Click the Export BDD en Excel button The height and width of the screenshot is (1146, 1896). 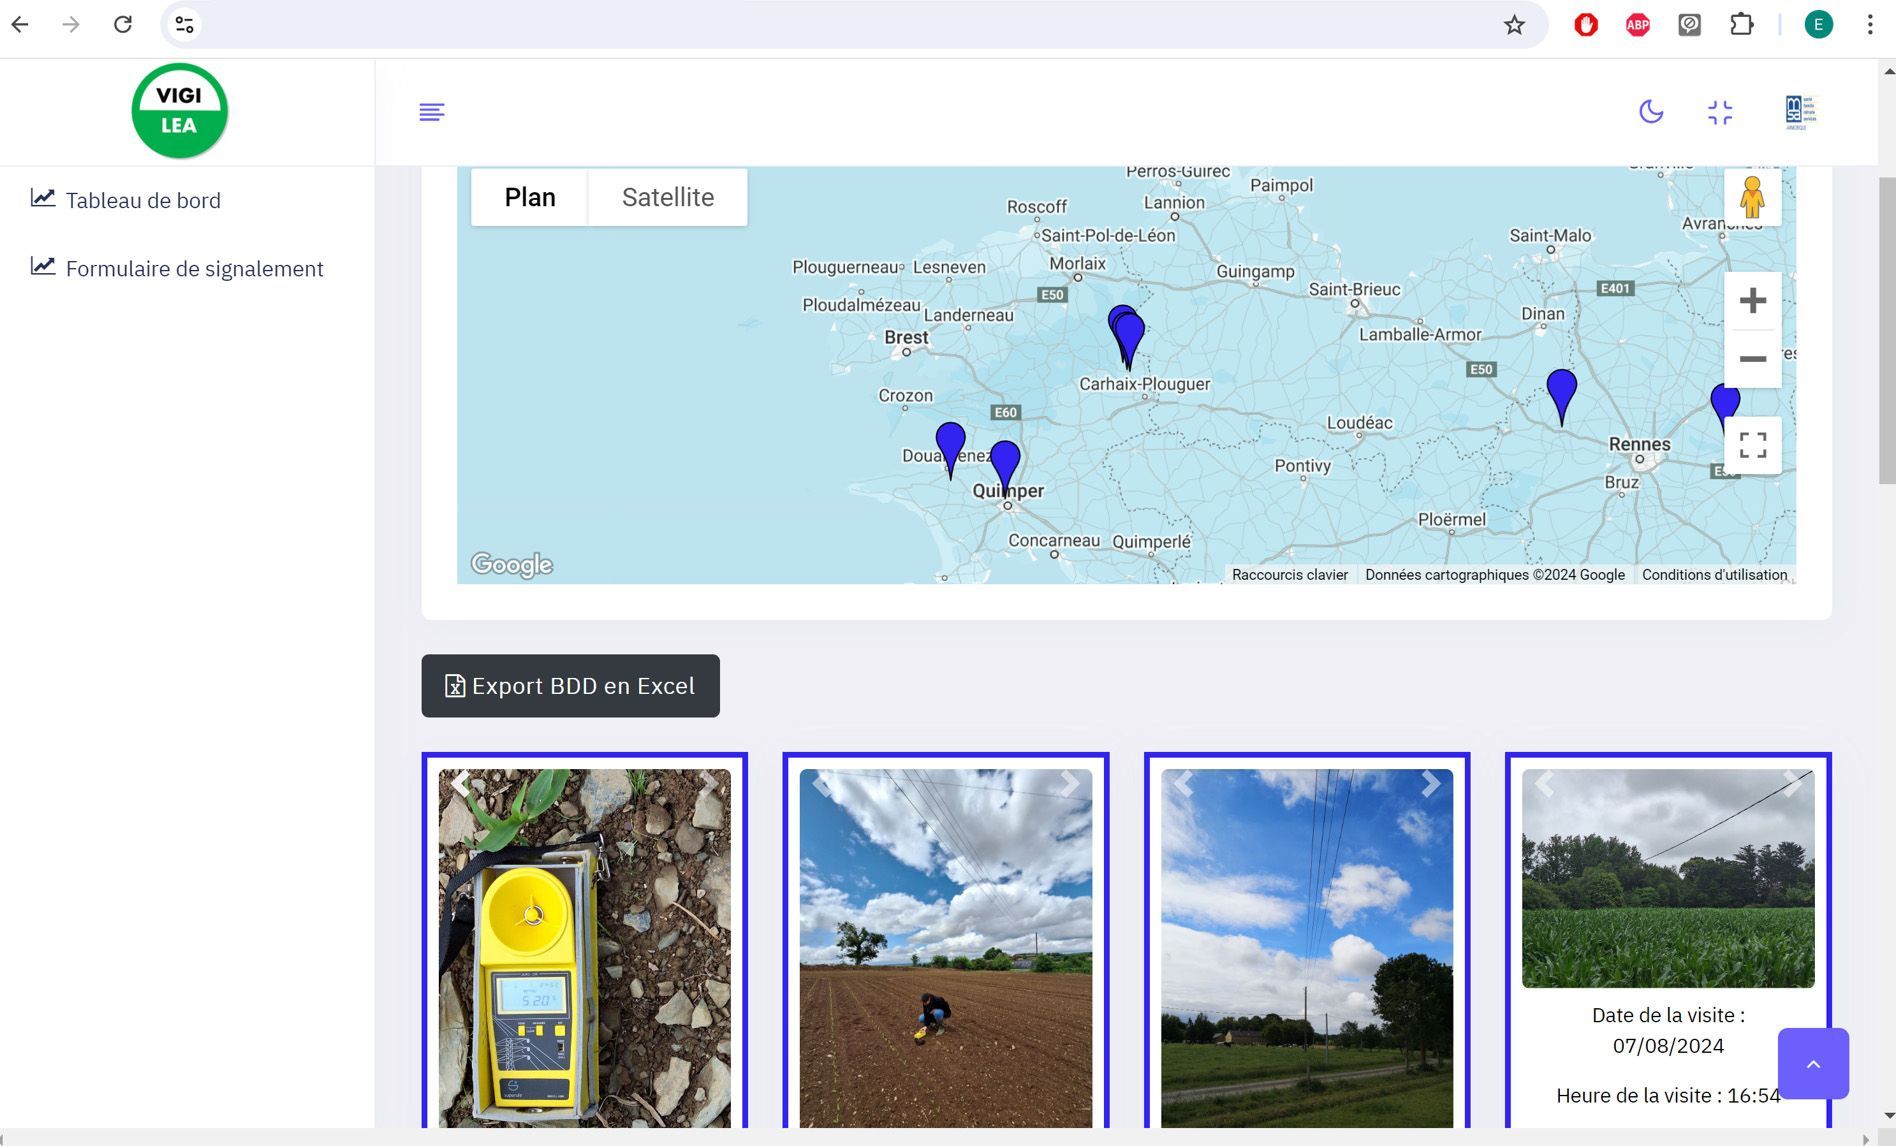point(570,686)
